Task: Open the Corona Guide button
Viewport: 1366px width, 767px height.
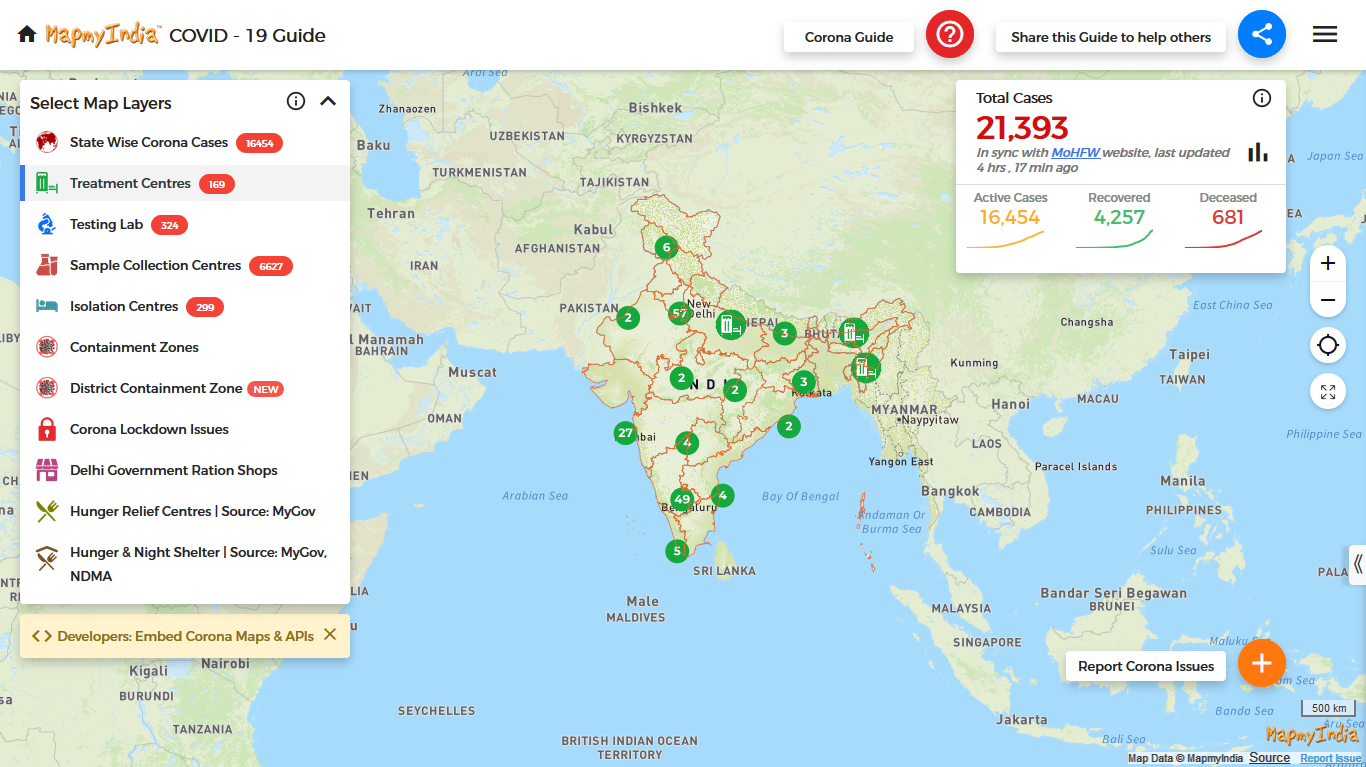Action: [849, 37]
